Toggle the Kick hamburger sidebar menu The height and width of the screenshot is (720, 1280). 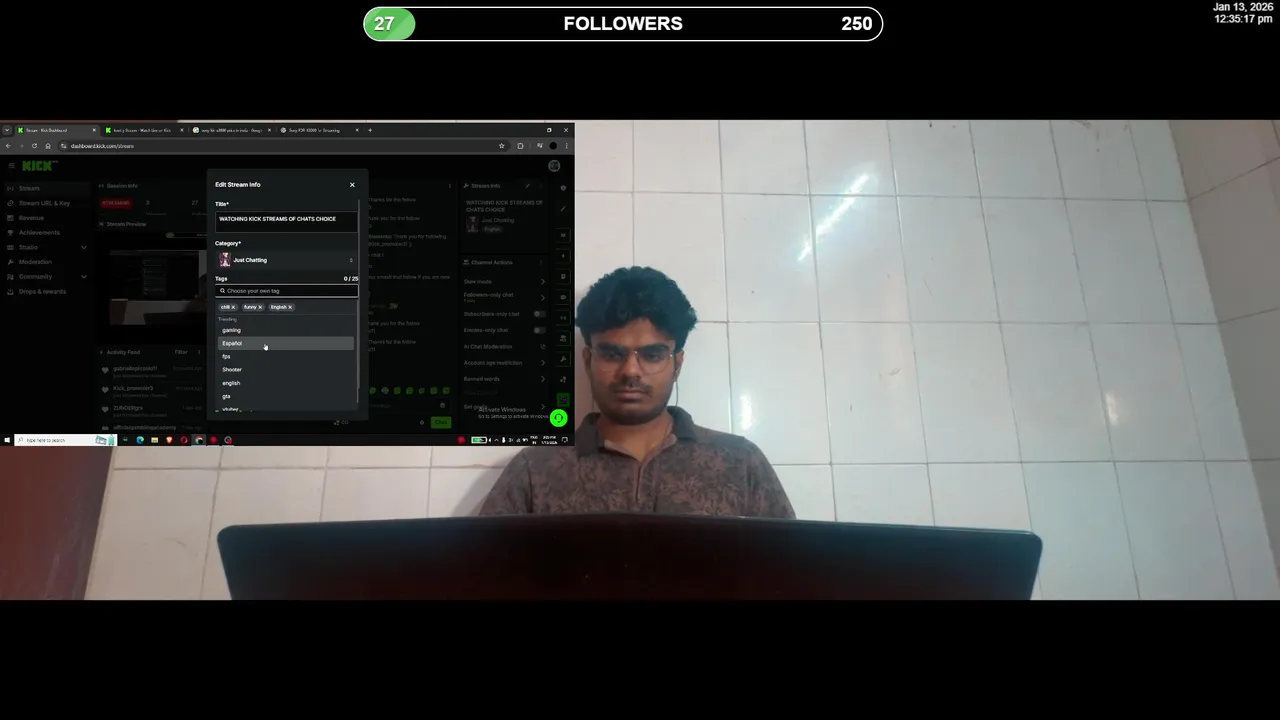tap(11, 166)
